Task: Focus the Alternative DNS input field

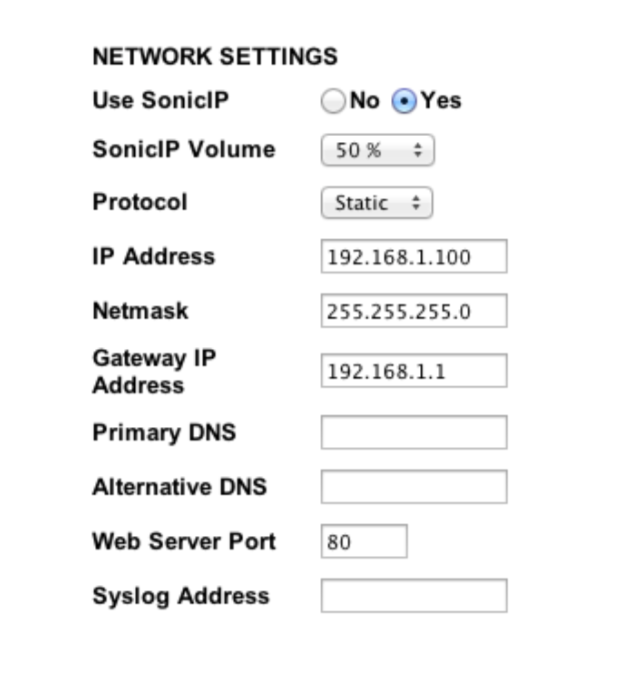Action: click(413, 487)
